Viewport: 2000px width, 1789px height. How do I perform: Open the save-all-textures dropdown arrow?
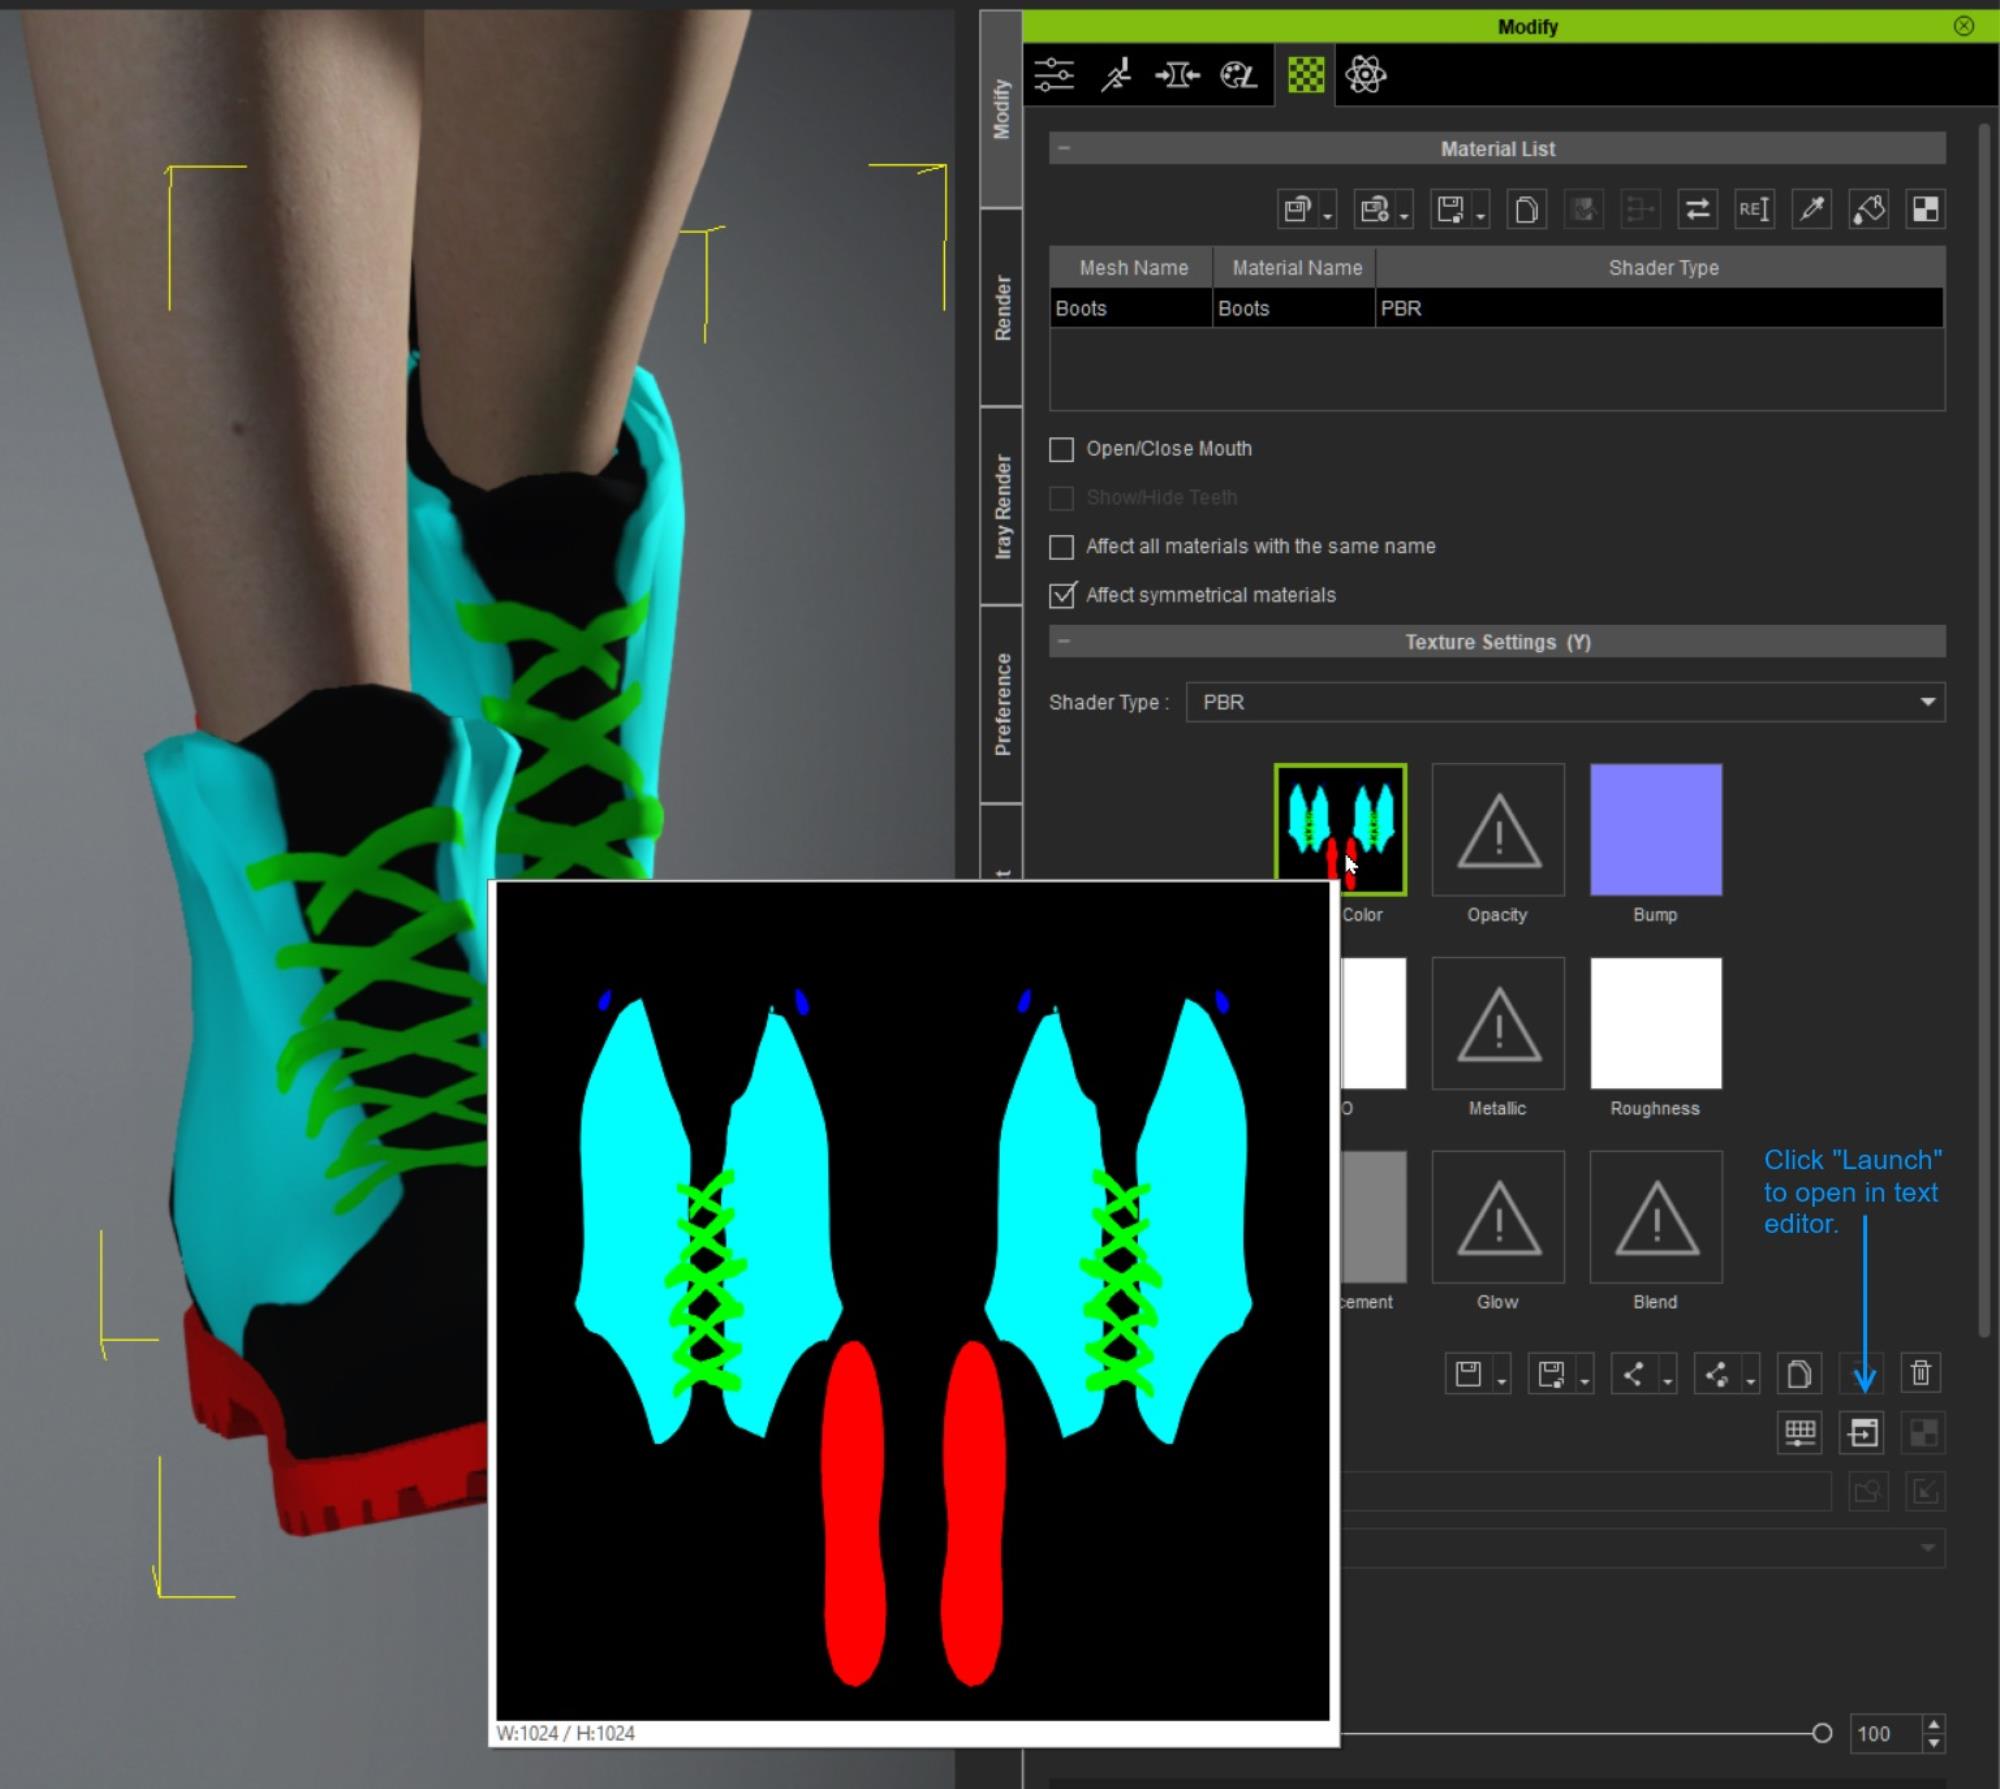click(x=1584, y=1381)
